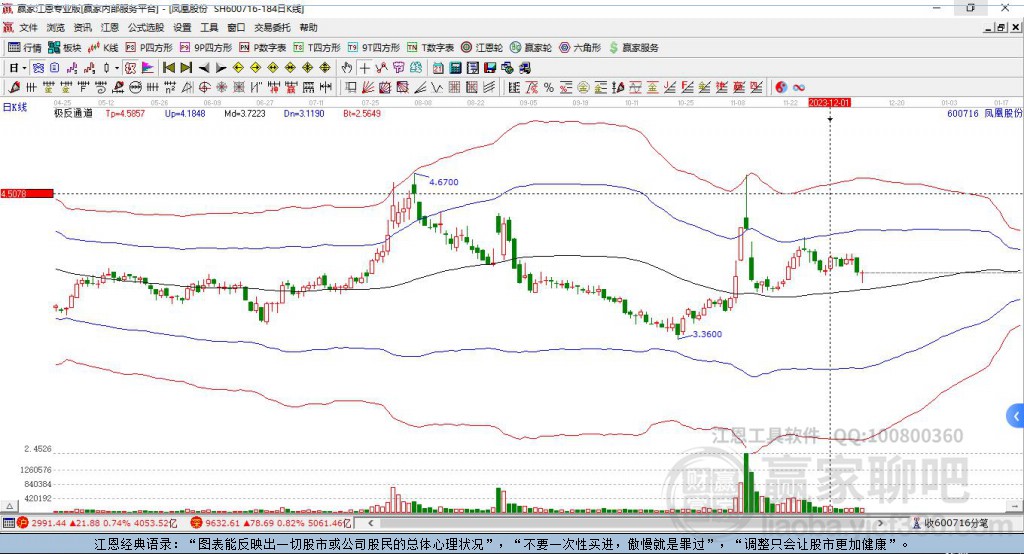Screen dimensions: 1024x554
Task: Open the 江恩轮 Gann wheel
Action: (482, 48)
